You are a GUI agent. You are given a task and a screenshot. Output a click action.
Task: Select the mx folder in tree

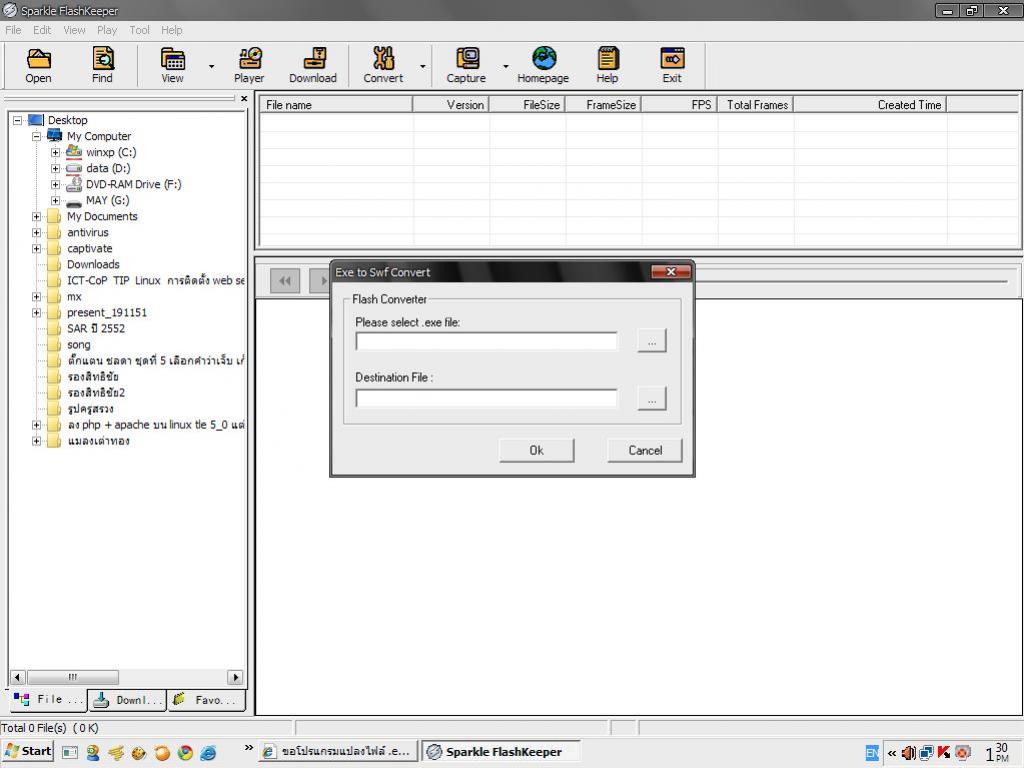(74, 296)
